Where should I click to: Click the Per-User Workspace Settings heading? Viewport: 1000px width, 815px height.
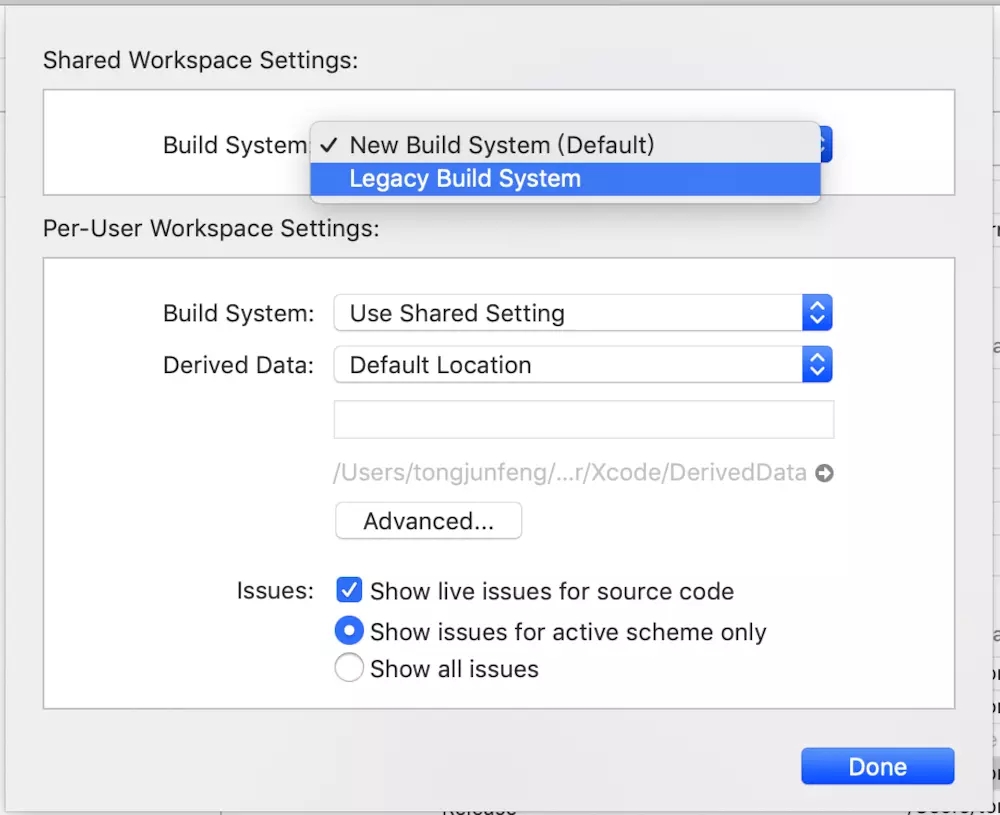(211, 228)
